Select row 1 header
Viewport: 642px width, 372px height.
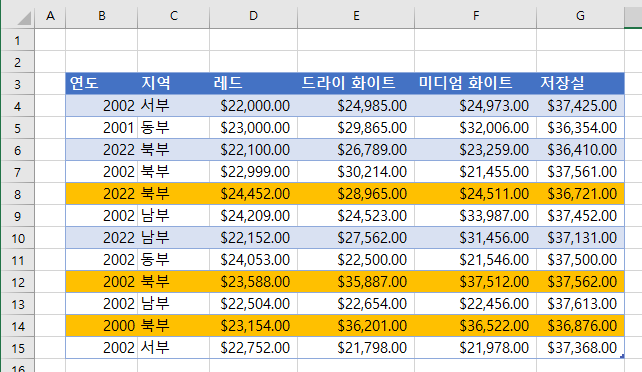pyautogui.click(x=18, y=40)
